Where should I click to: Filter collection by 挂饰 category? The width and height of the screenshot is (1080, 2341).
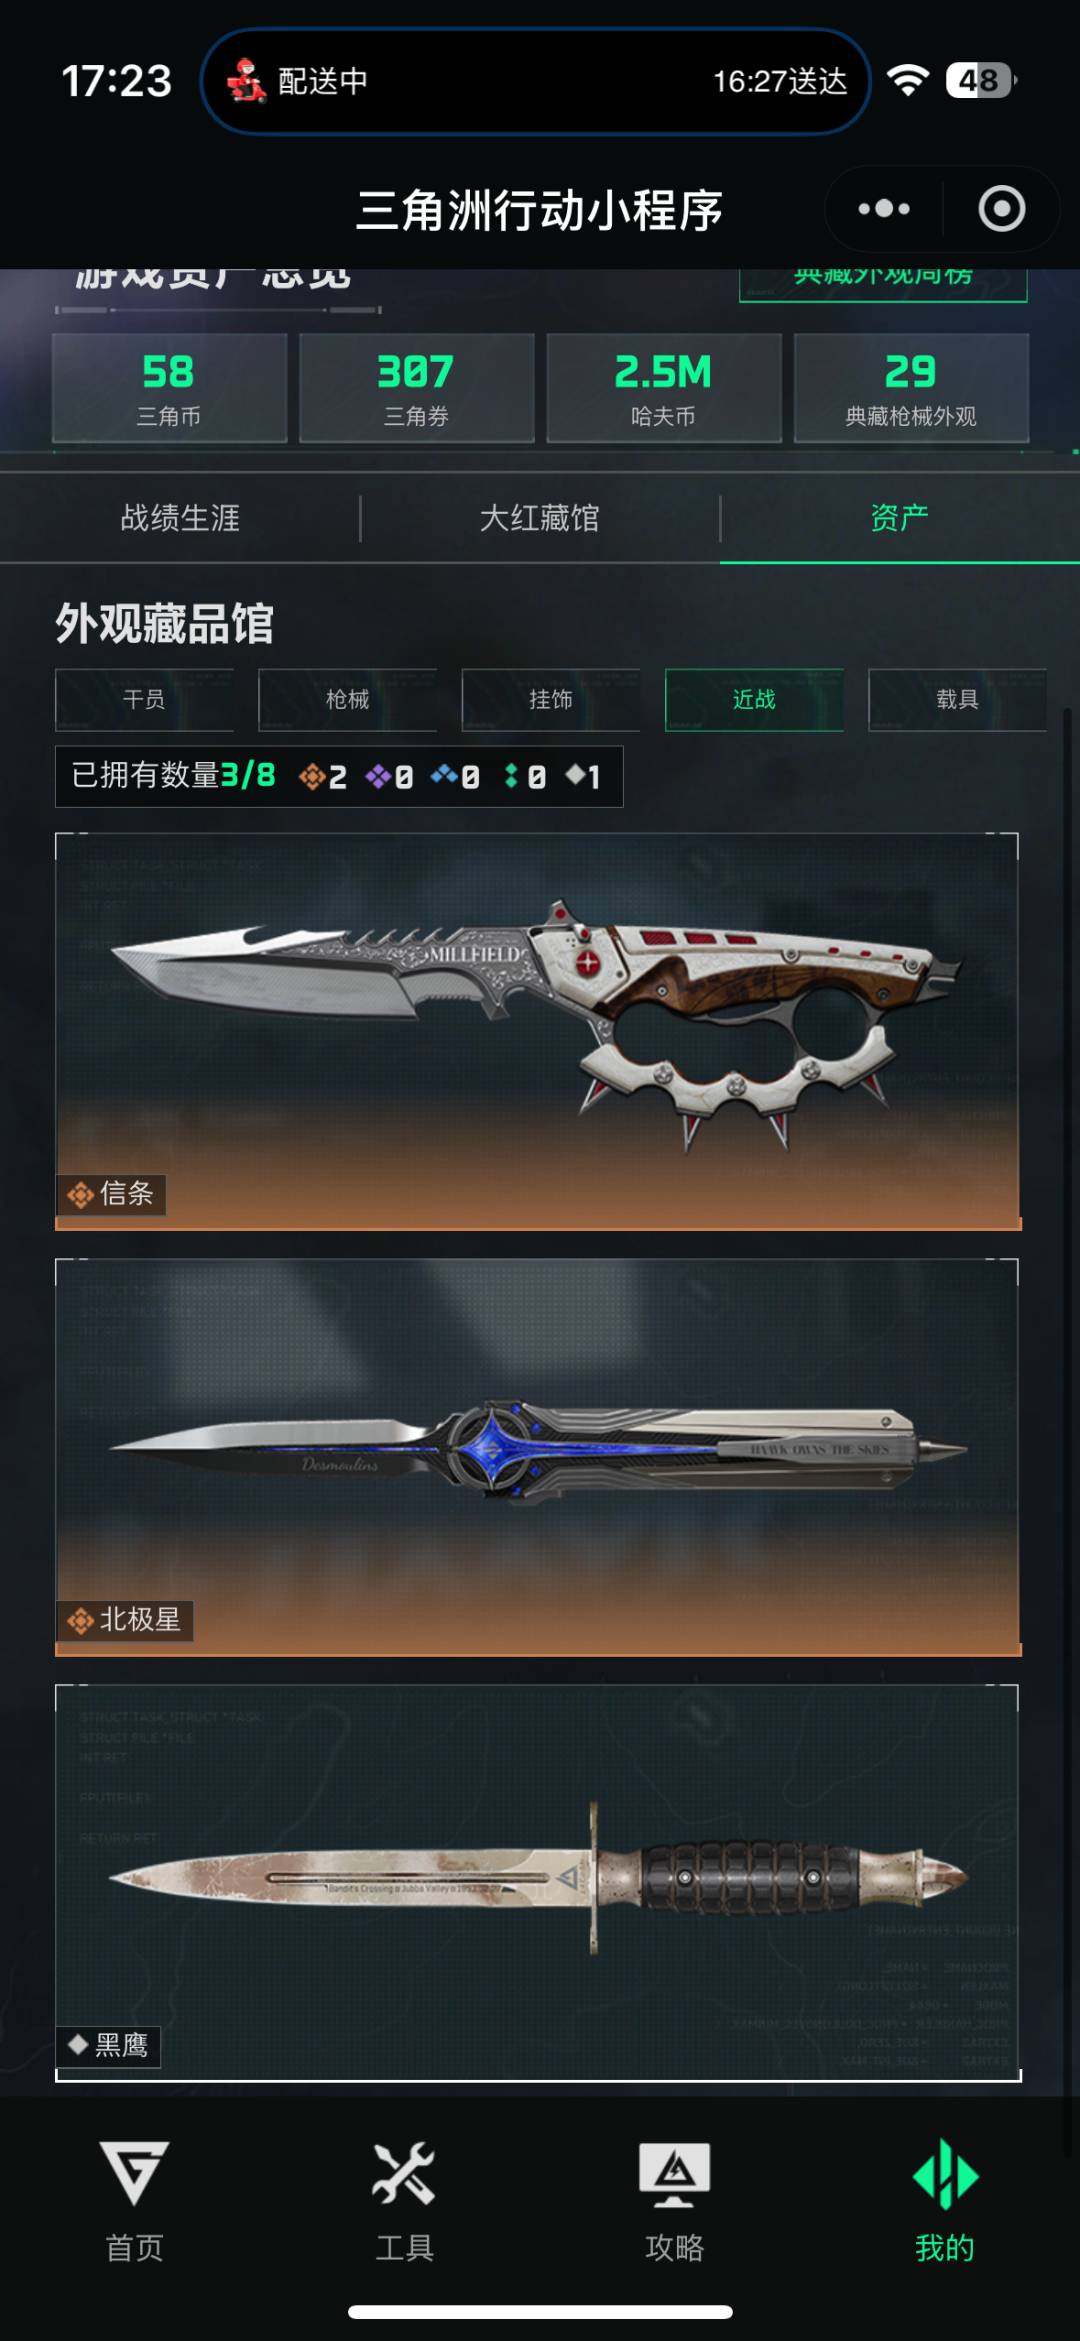pyautogui.click(x=551, y=700)
